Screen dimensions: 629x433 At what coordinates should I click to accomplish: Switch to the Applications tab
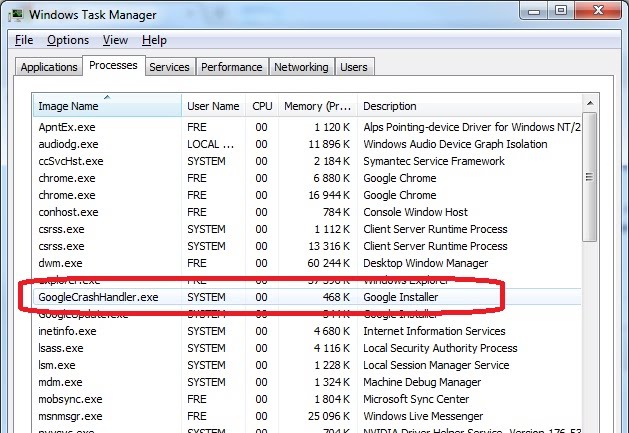point(49,67)
